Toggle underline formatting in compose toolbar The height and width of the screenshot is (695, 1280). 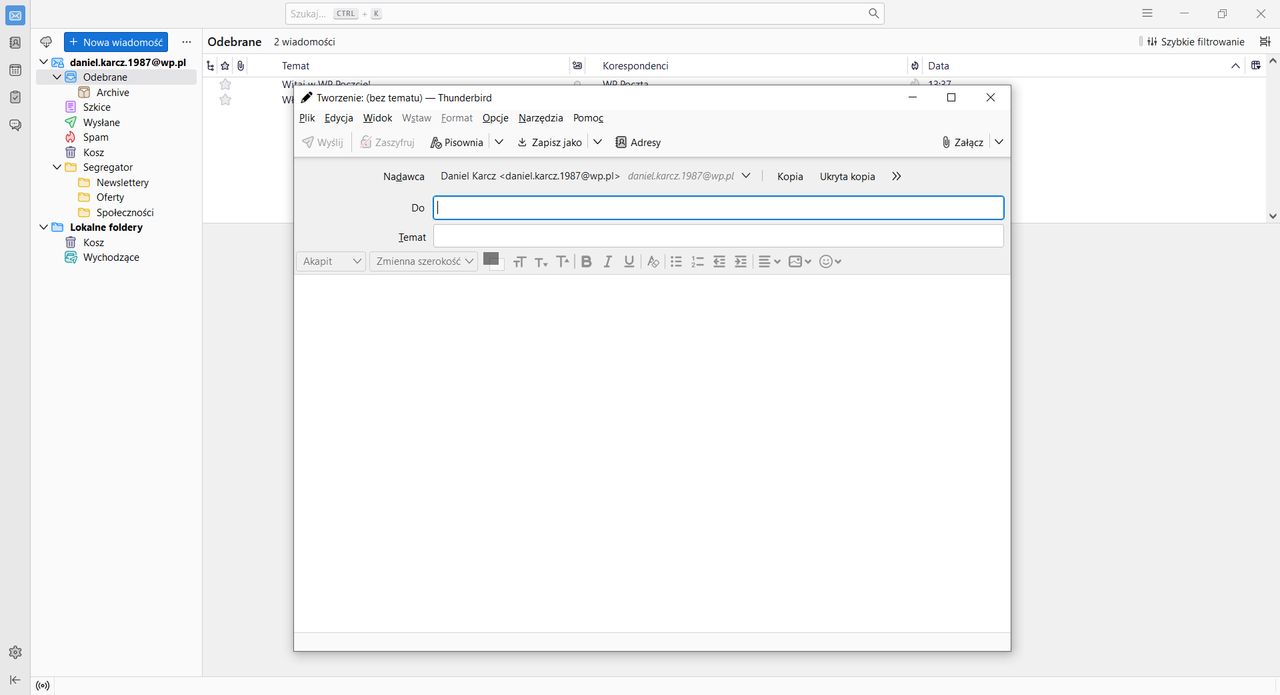tap(629, 261)
